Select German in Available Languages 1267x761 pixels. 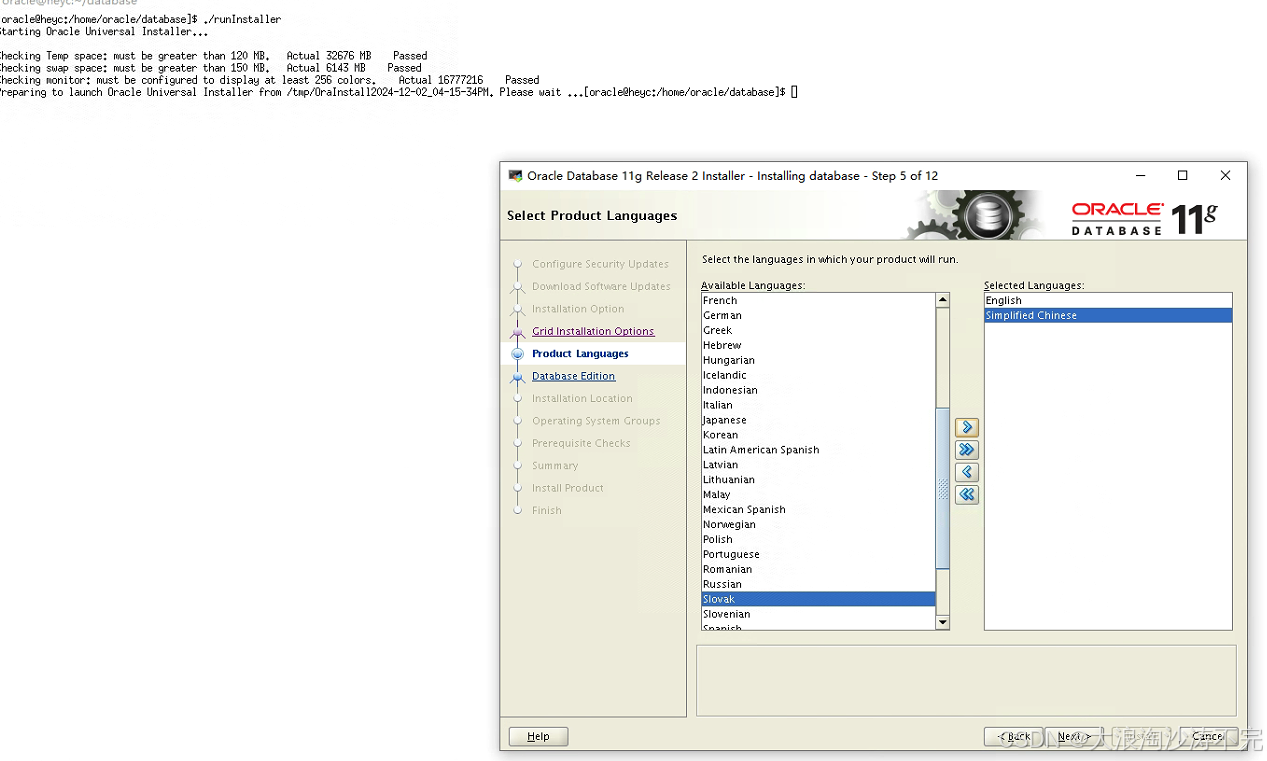pos(818,315)
